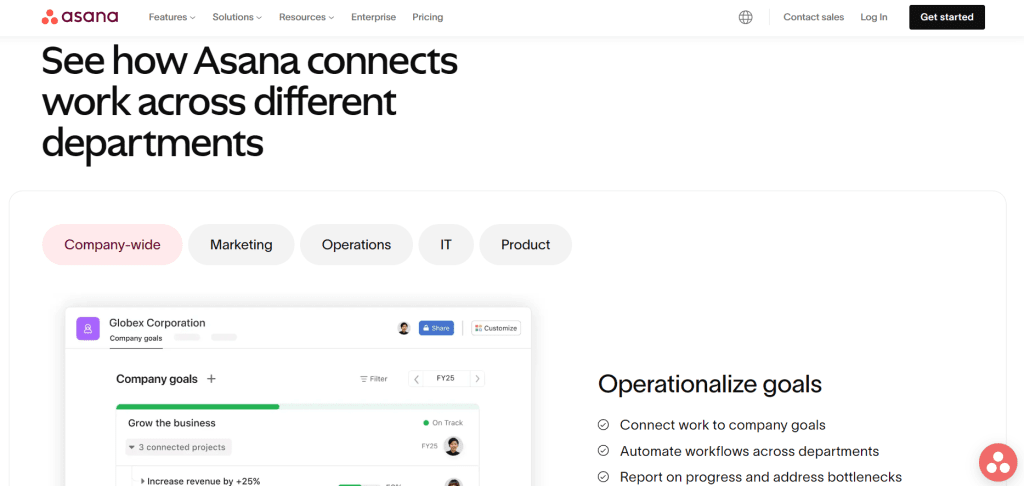This screenshot has height=486, width=1024.
Task: Click the FY25 label in goal row
Action: tap(429, 446)
